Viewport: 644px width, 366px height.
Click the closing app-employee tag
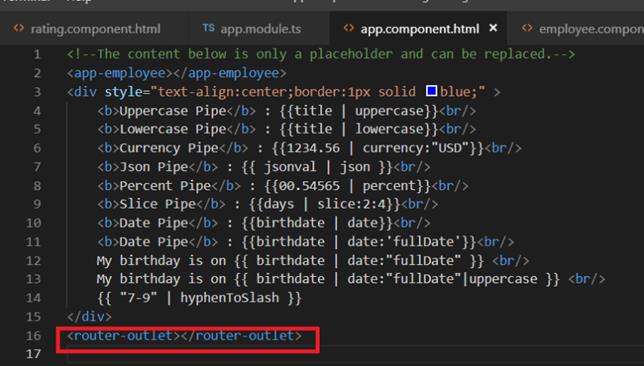point(230,73)
